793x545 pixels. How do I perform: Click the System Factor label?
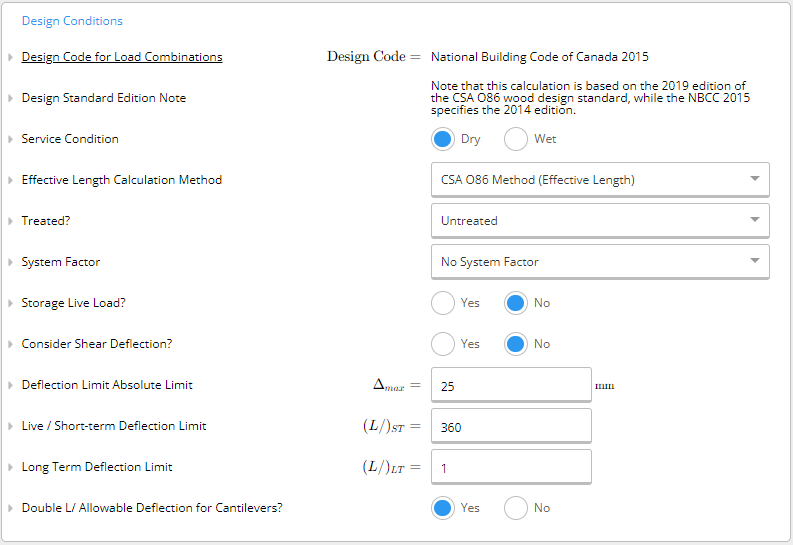(x=61, y=262)
